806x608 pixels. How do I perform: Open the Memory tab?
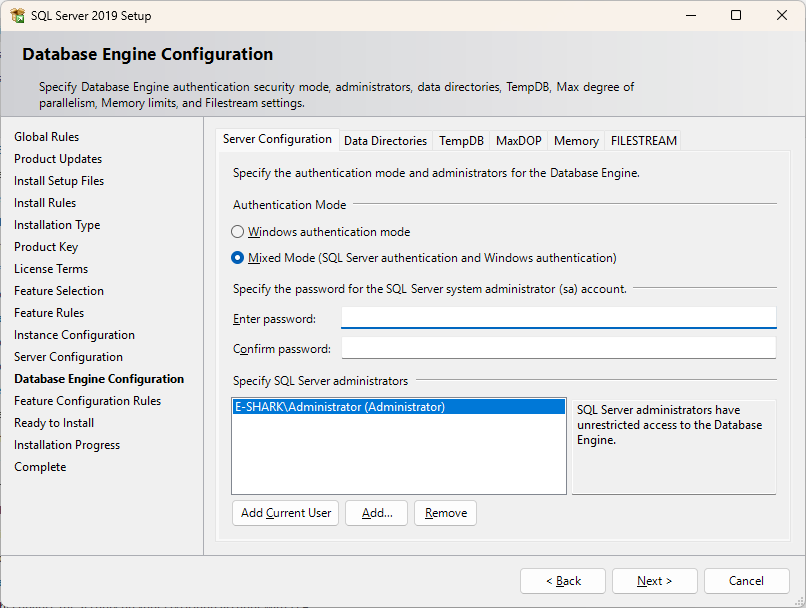coord(576,141)
